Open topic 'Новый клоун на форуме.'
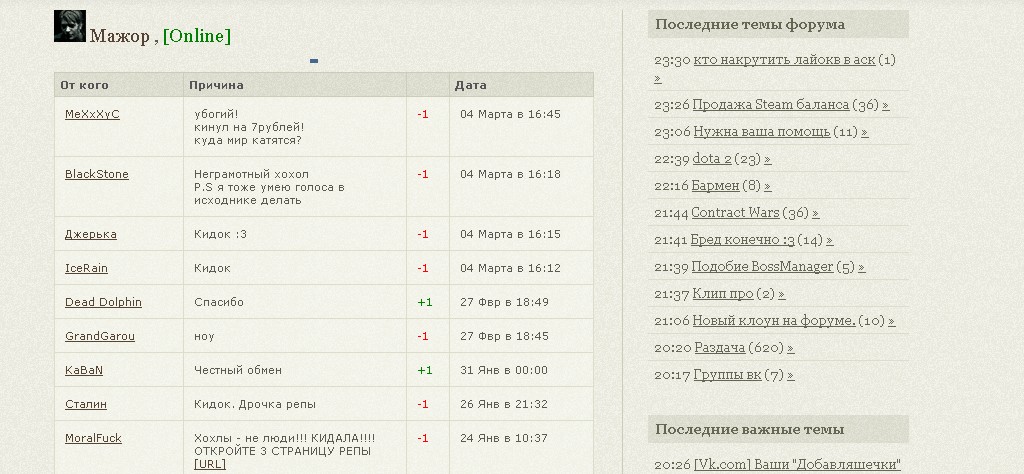 [x=774, y=321]
